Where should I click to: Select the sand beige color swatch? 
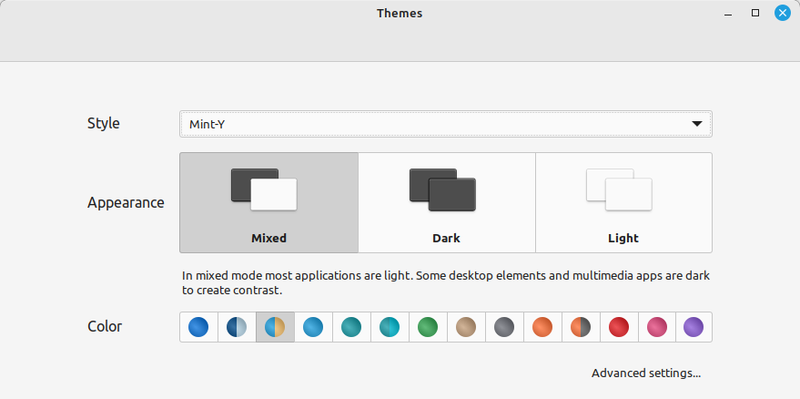click(466, 327)
